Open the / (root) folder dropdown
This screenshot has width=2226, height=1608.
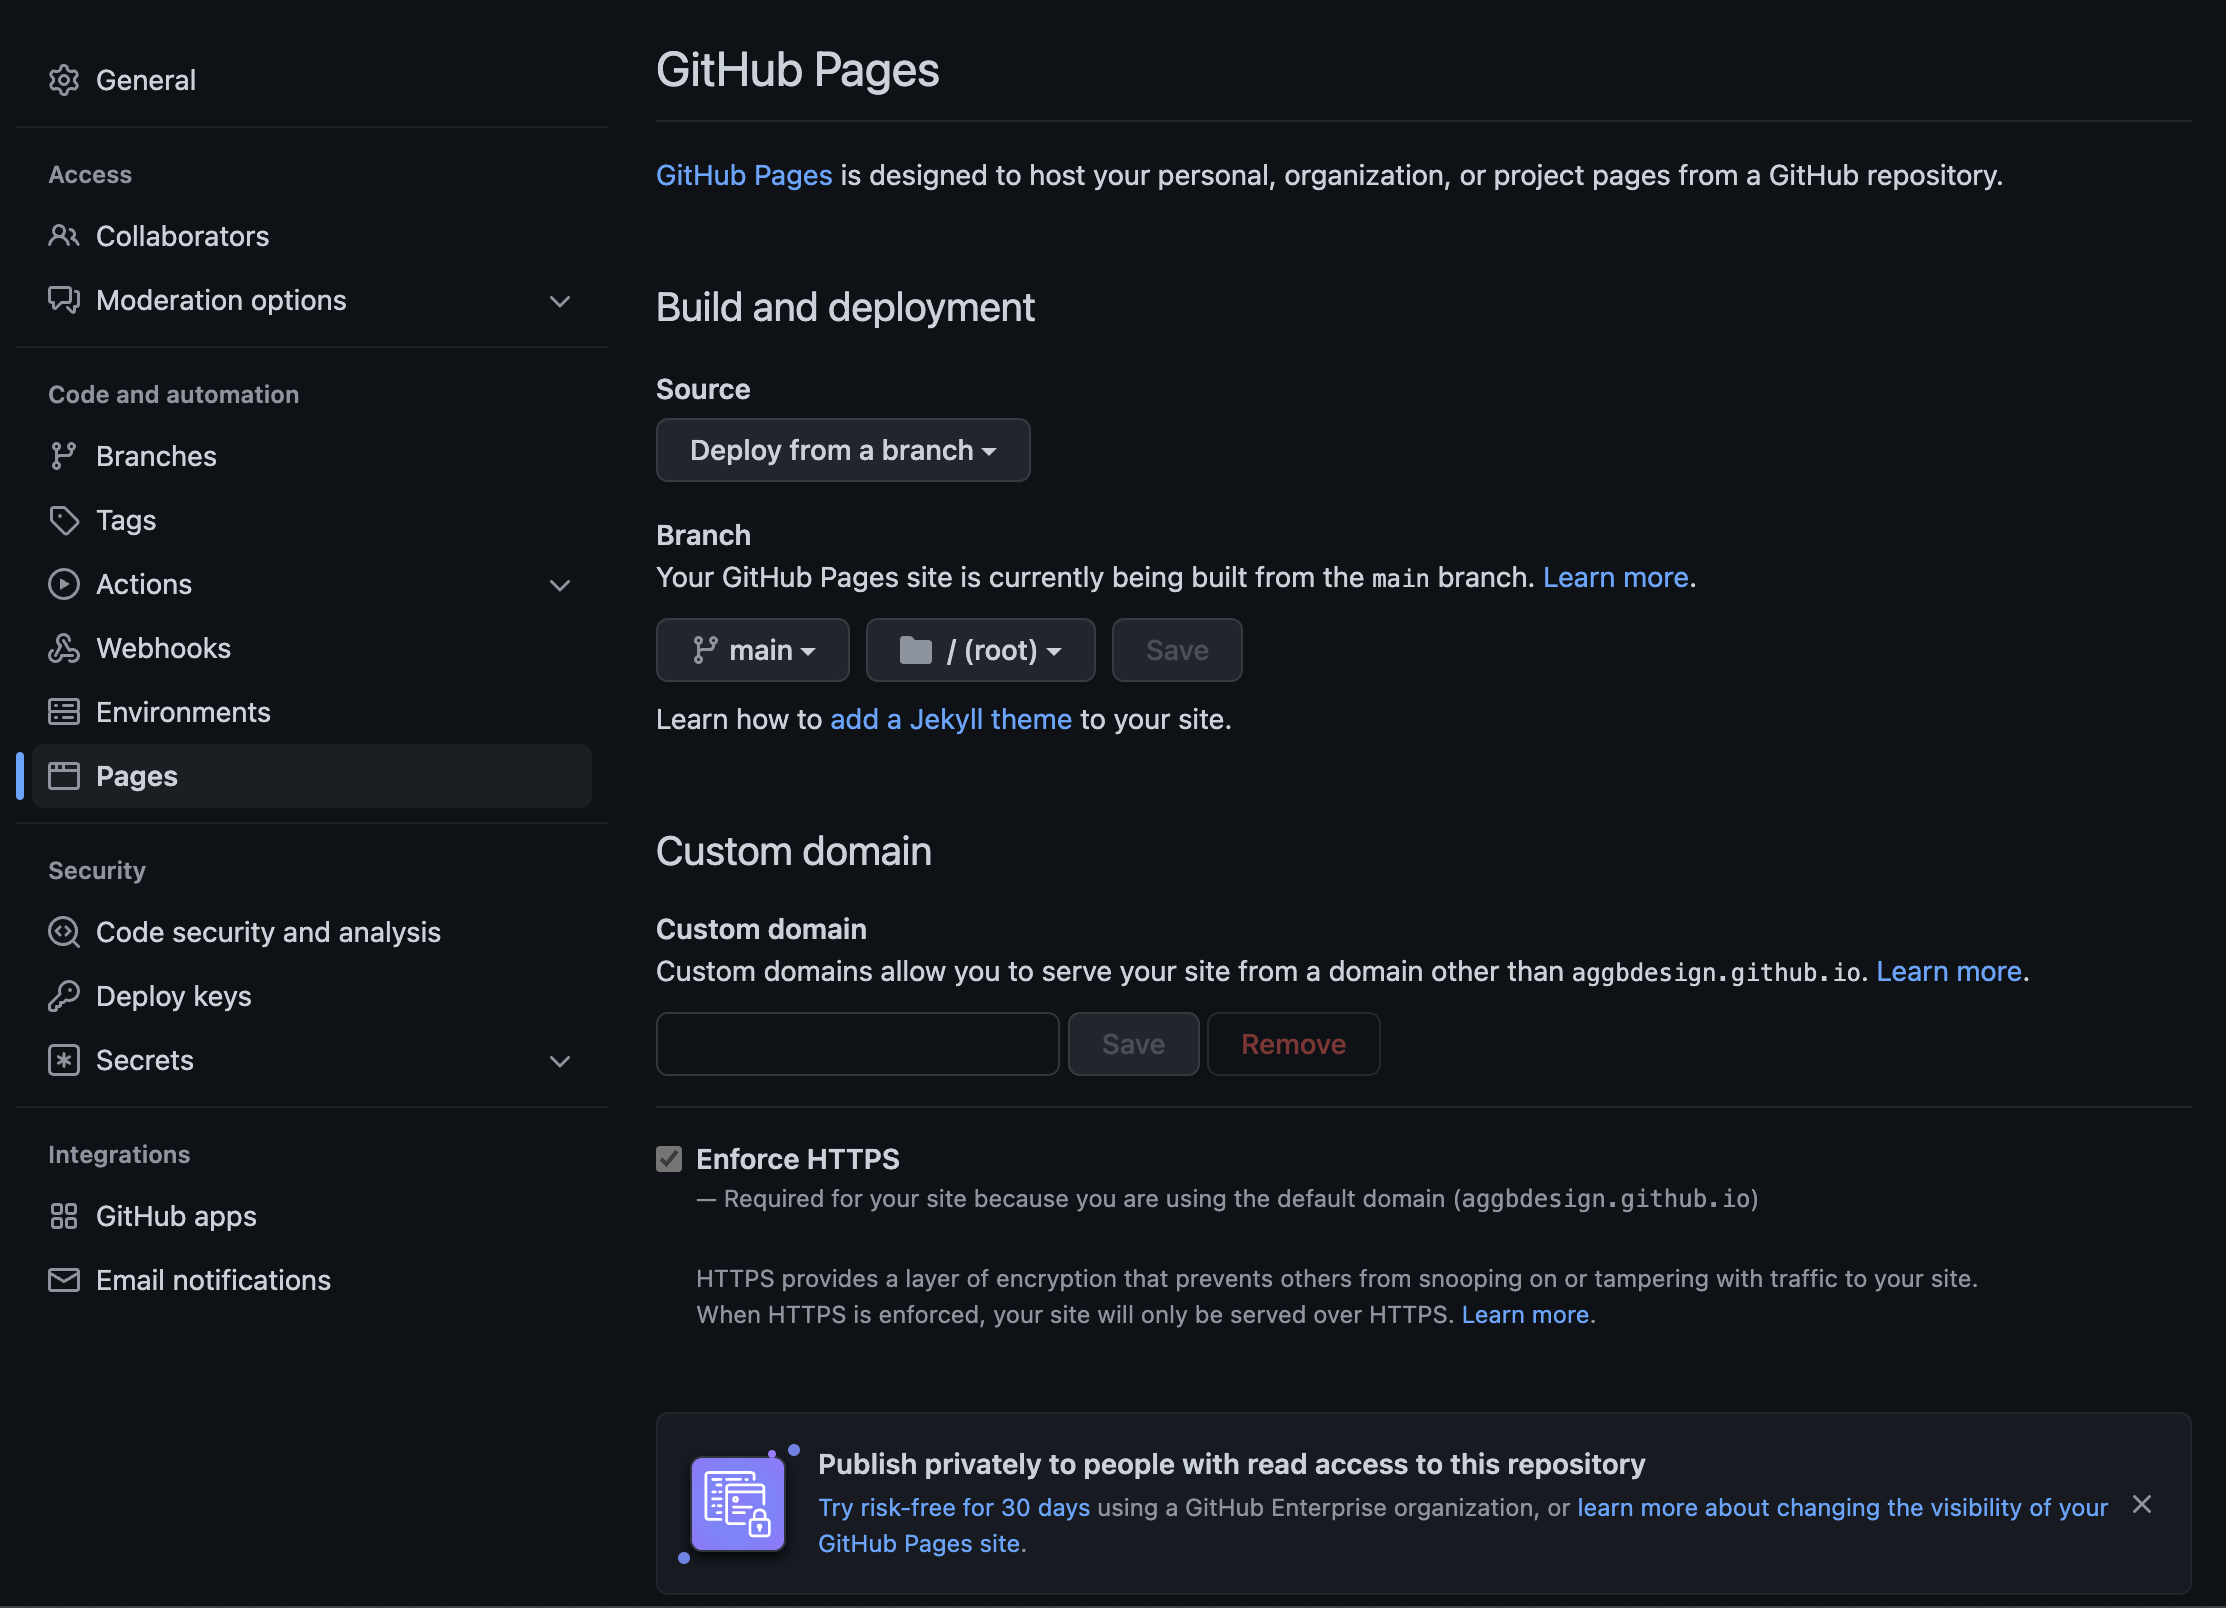[x=981, y=650]
